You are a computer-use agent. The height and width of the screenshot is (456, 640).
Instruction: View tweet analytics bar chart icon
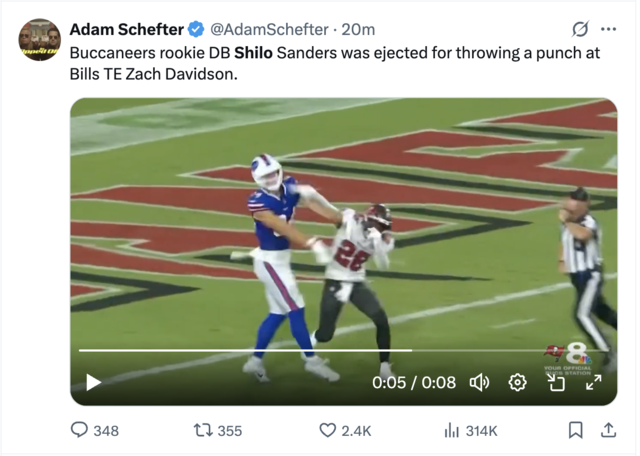451,430
